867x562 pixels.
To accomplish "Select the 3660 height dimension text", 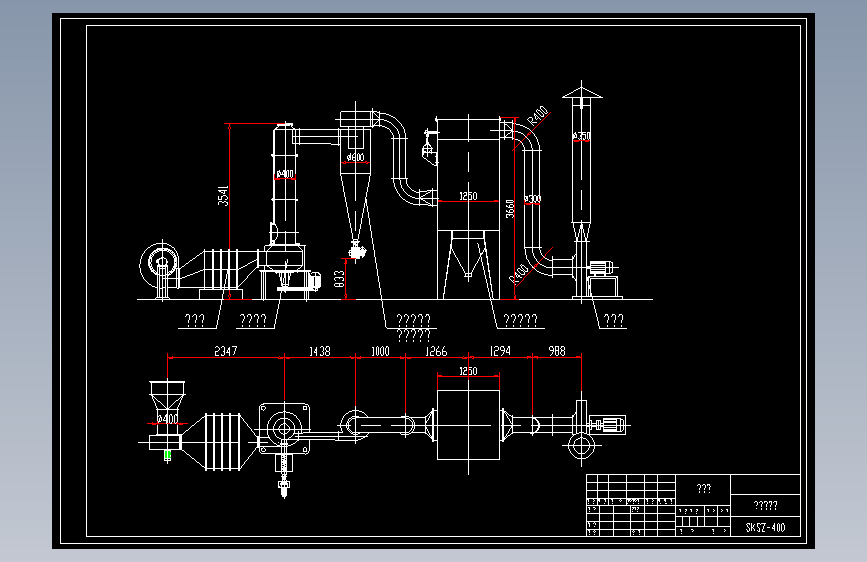I will 510,209.
